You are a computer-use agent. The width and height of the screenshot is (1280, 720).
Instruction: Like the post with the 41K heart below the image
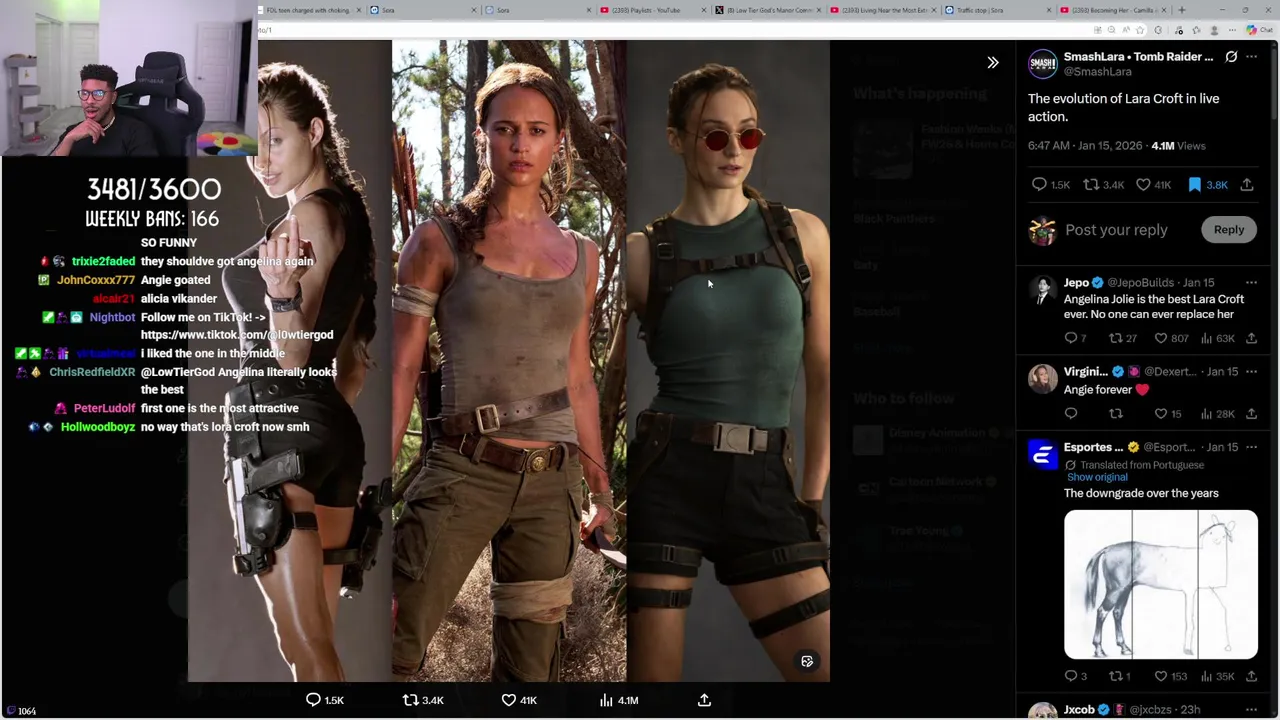tap(519, 700)
